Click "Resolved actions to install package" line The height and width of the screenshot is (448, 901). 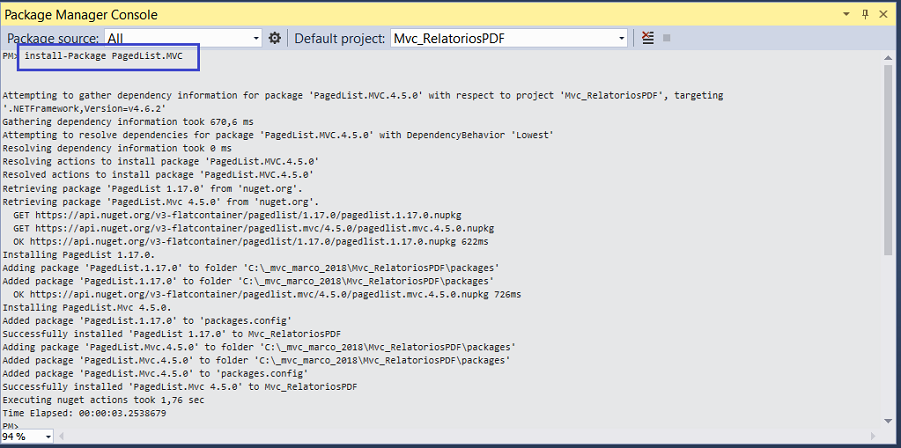pos(158,175)
